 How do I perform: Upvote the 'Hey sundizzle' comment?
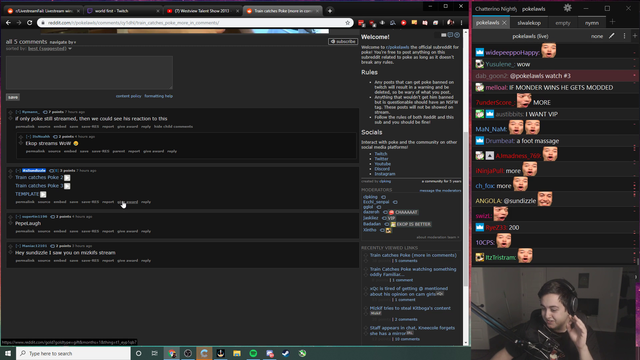click(x=11, y=246)
